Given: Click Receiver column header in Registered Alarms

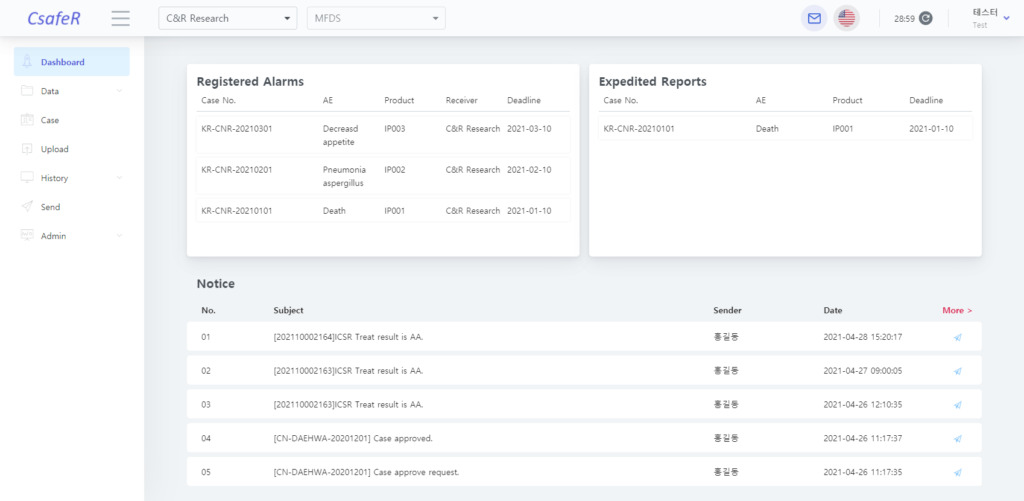Looking at the screenshot, I should point(462,101).
